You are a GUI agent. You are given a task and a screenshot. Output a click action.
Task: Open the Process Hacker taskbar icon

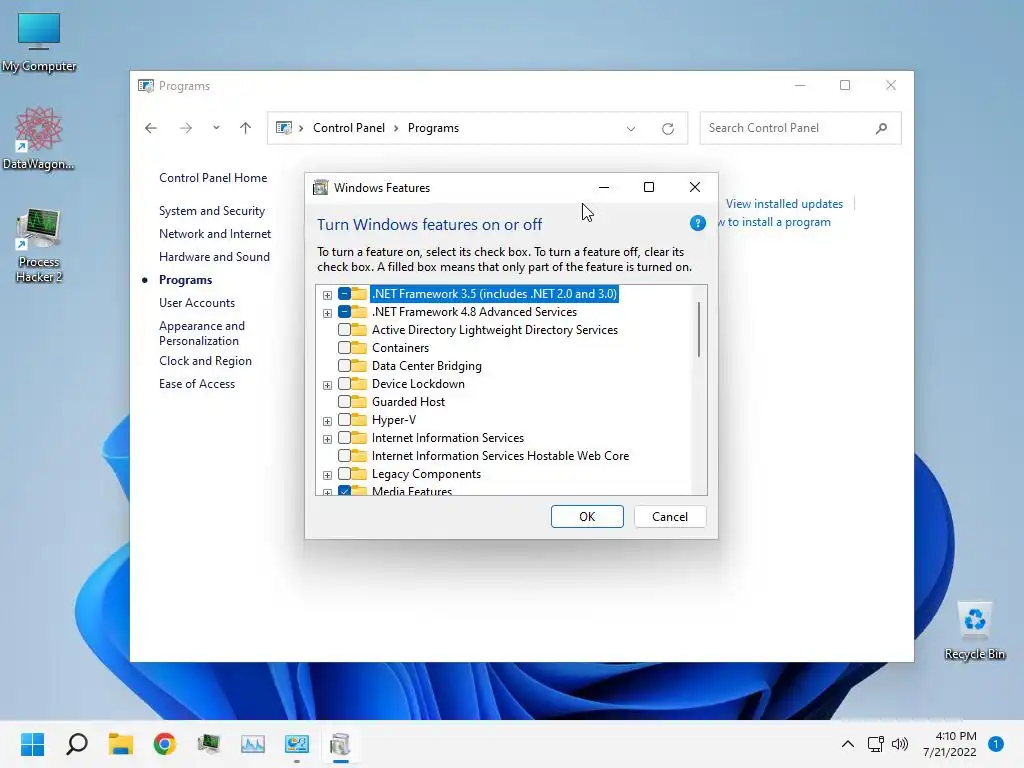tap(208, 744)
